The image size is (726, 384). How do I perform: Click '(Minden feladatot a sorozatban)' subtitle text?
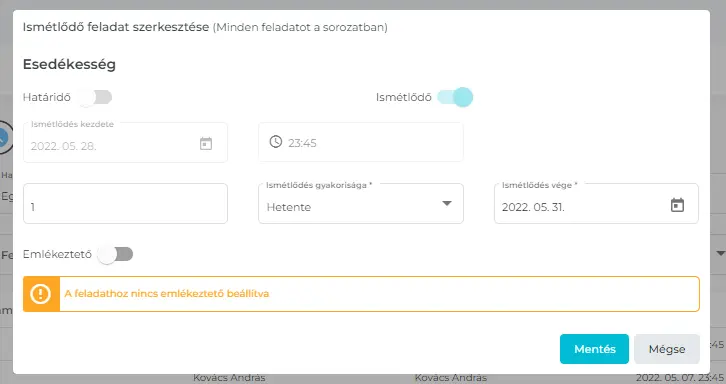[x=300, y=27]
